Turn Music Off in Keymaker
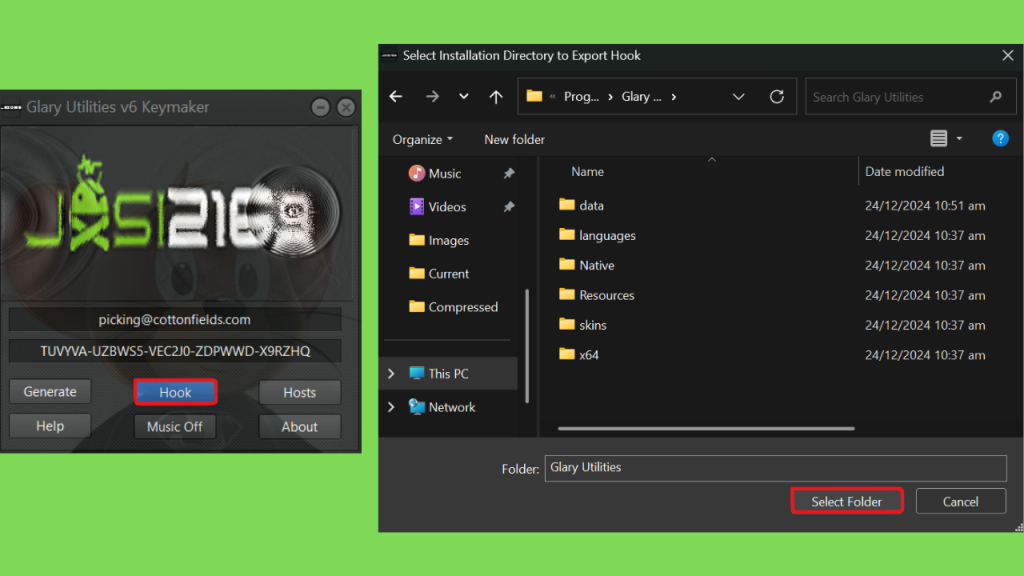 click(174, 426)
